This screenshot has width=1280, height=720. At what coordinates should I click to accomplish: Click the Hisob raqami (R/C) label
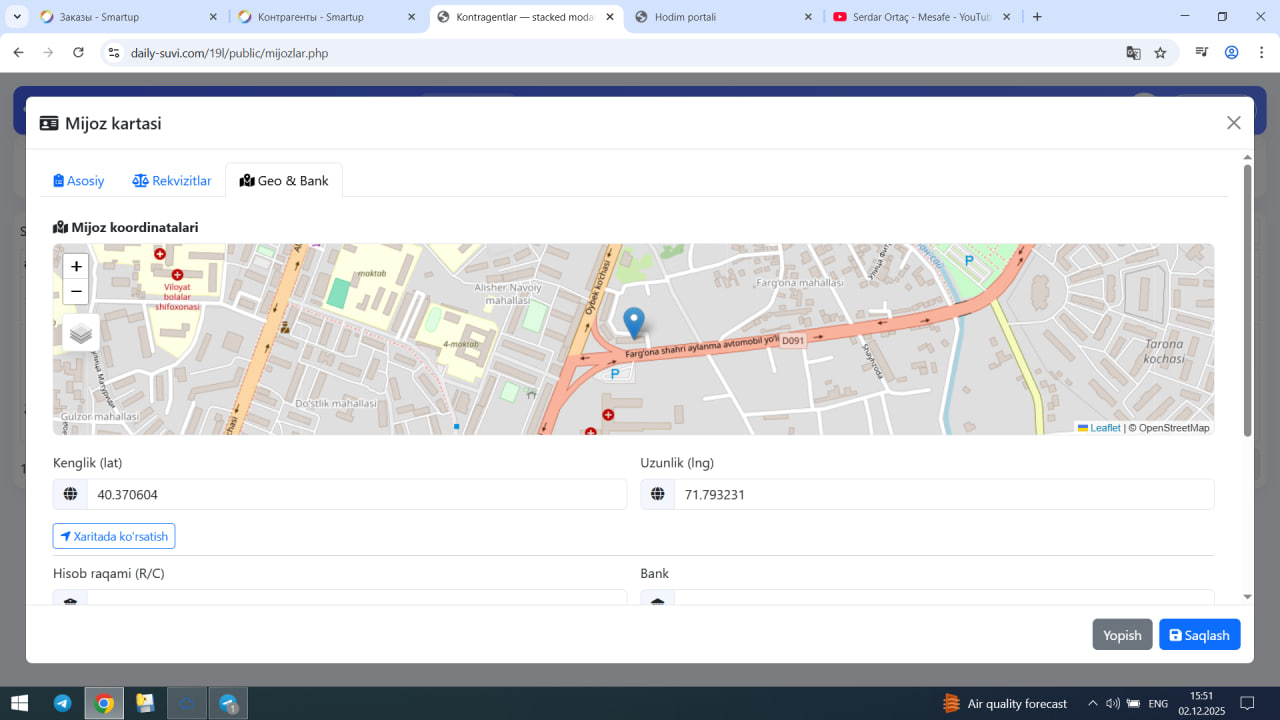click(109, 573)
